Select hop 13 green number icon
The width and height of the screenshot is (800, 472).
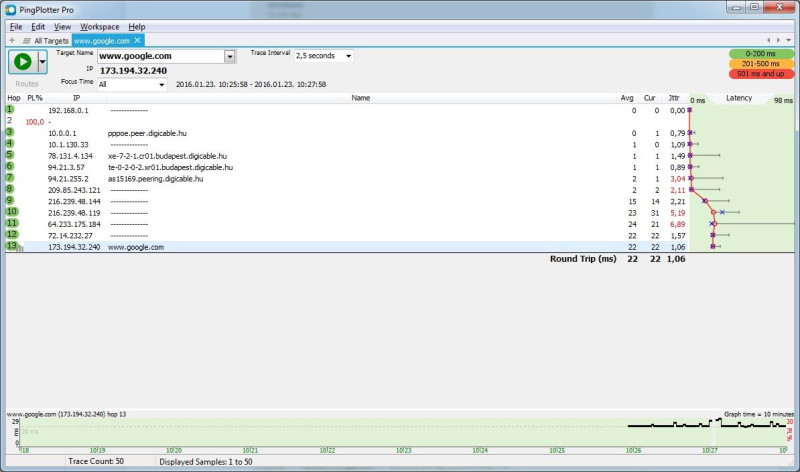(x=12, y=246)
